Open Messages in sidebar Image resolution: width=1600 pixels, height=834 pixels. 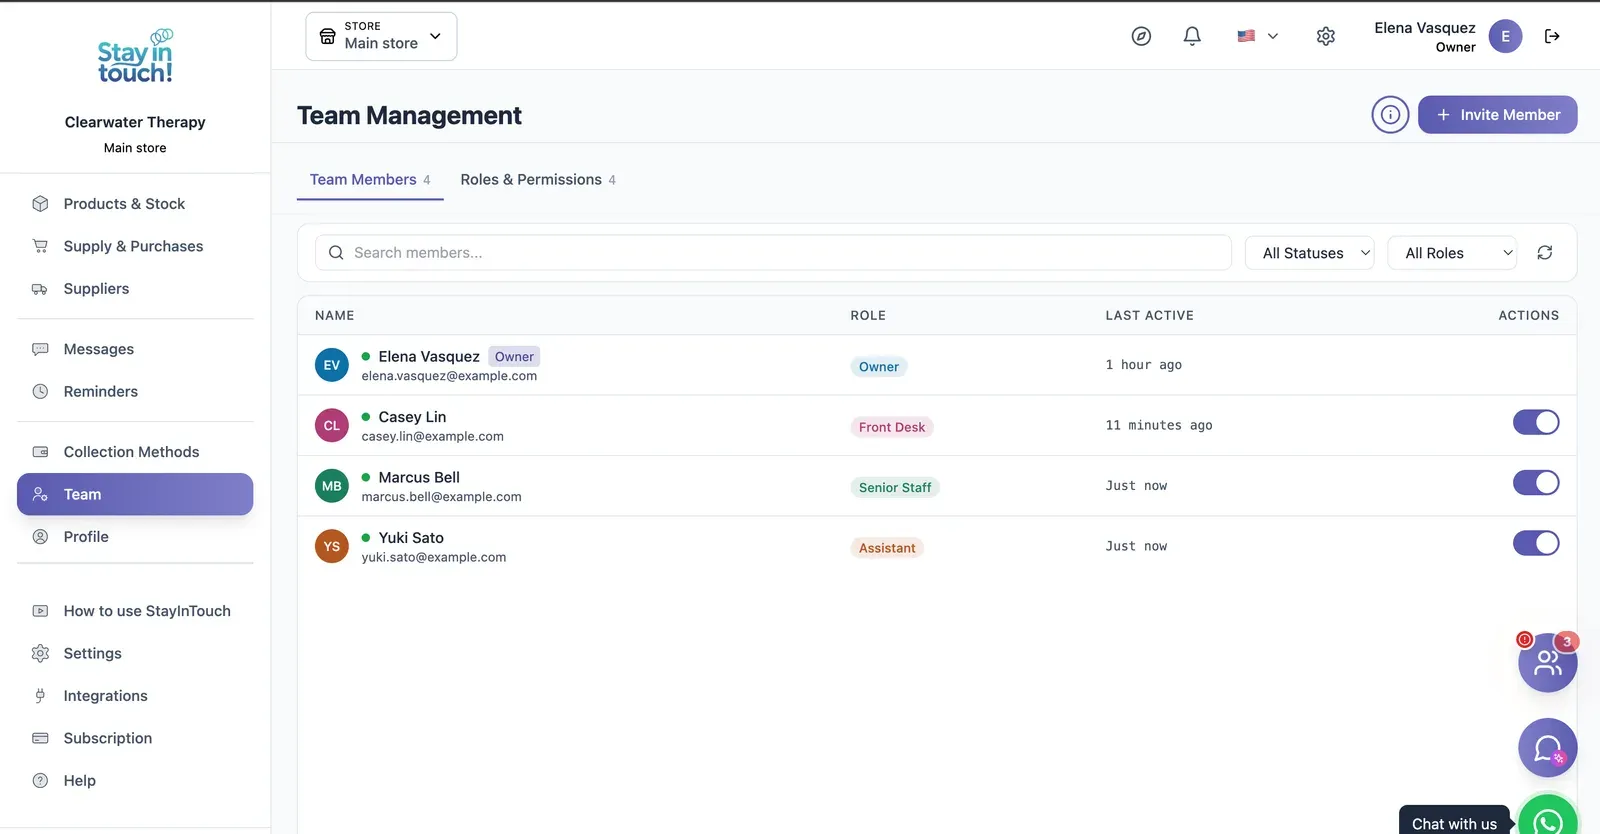coord(135,349)
